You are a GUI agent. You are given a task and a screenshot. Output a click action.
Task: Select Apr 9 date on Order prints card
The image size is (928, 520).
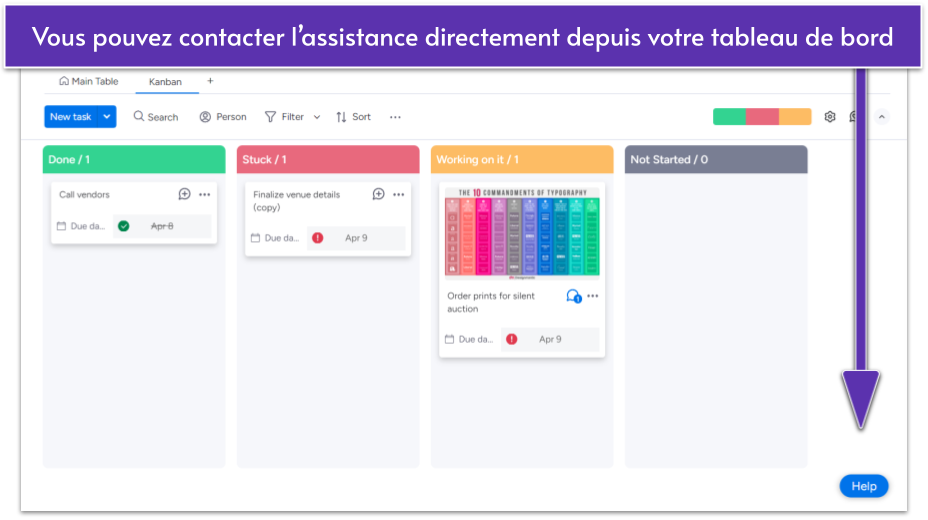click(550, 339)
